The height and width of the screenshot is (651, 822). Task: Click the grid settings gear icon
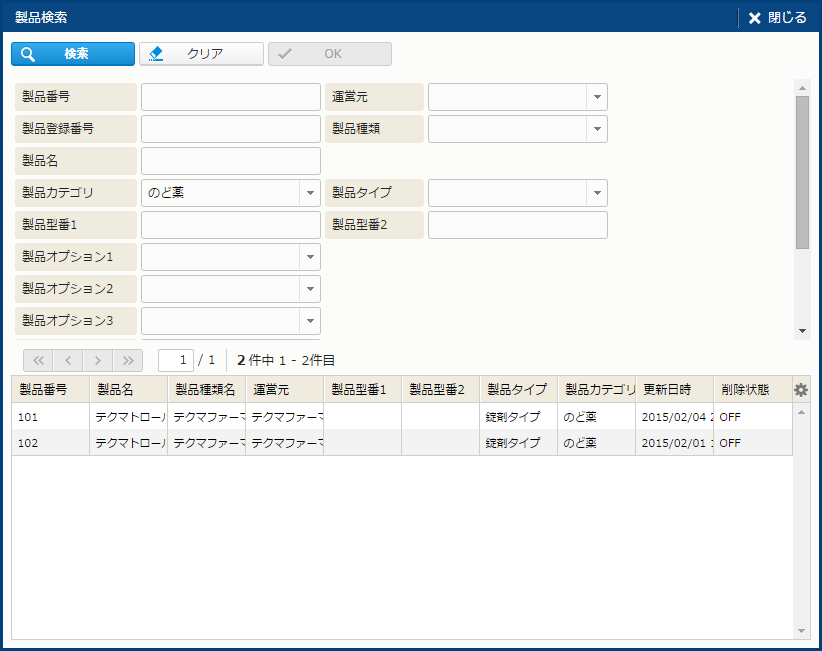[x=800, y=390]
